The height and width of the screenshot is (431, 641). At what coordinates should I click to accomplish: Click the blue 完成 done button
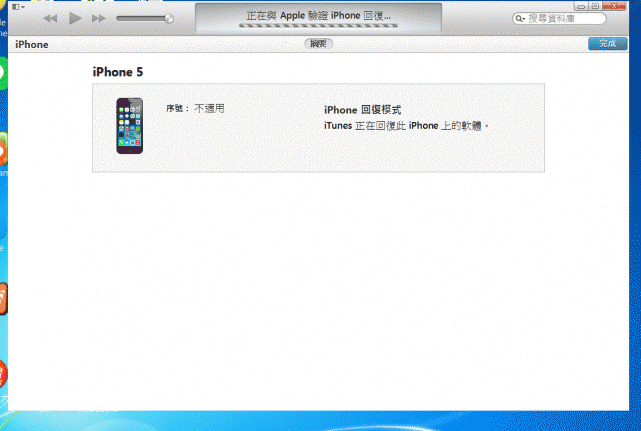pyautogui.click(x=607, y=44)
